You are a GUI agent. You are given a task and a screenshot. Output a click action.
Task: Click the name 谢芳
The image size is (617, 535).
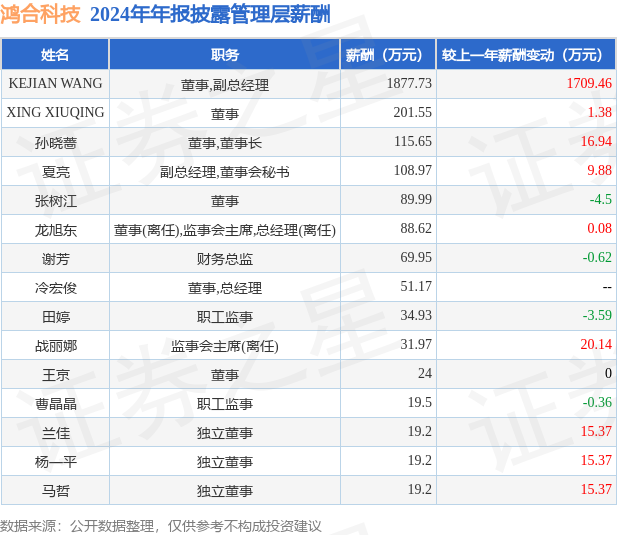coord(55,259)
